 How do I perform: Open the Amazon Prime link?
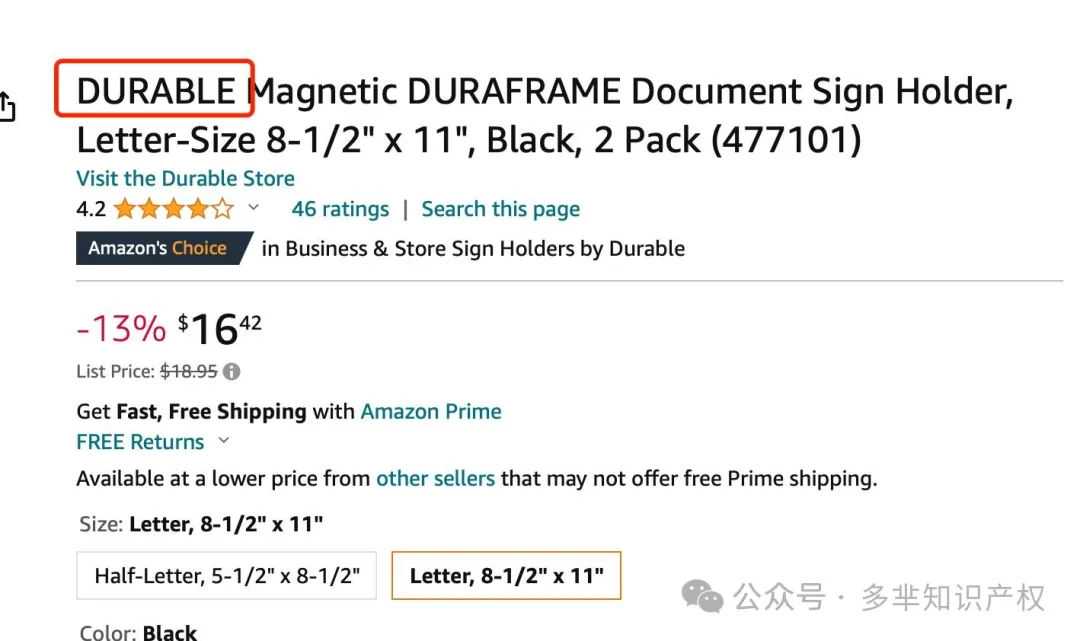click(431, 411)
